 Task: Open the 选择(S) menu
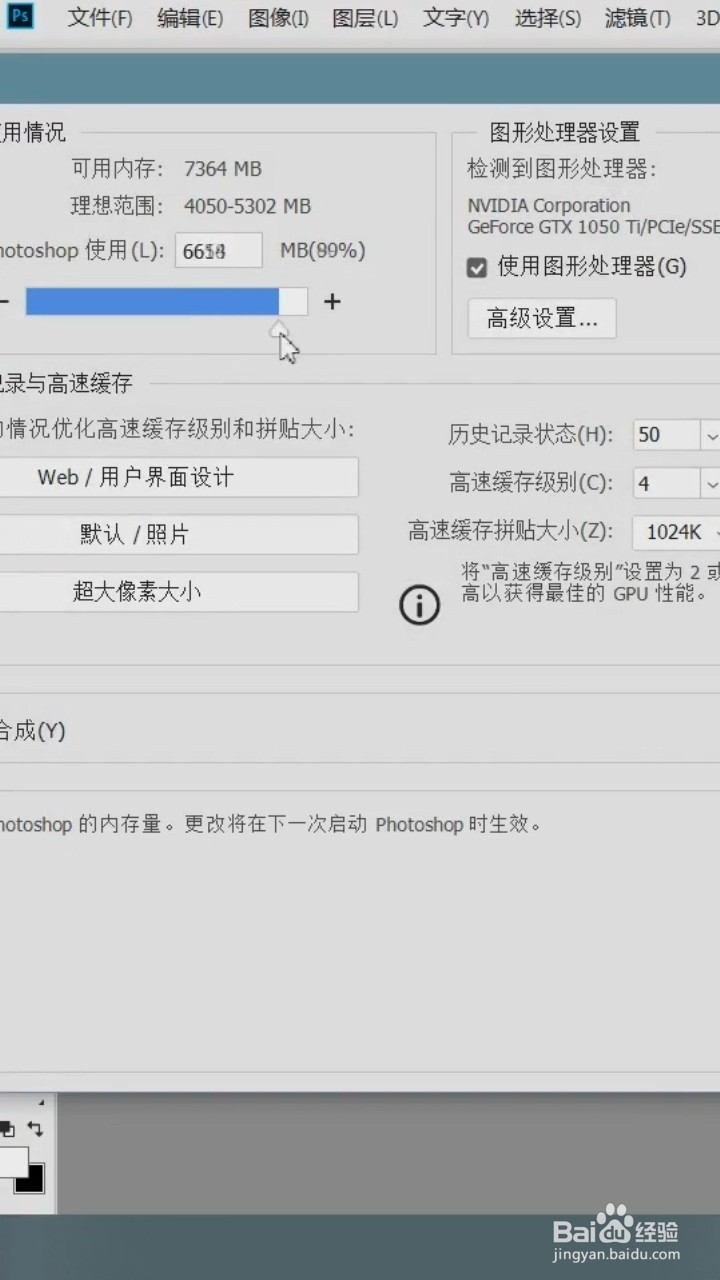click(x=548, y=18)
